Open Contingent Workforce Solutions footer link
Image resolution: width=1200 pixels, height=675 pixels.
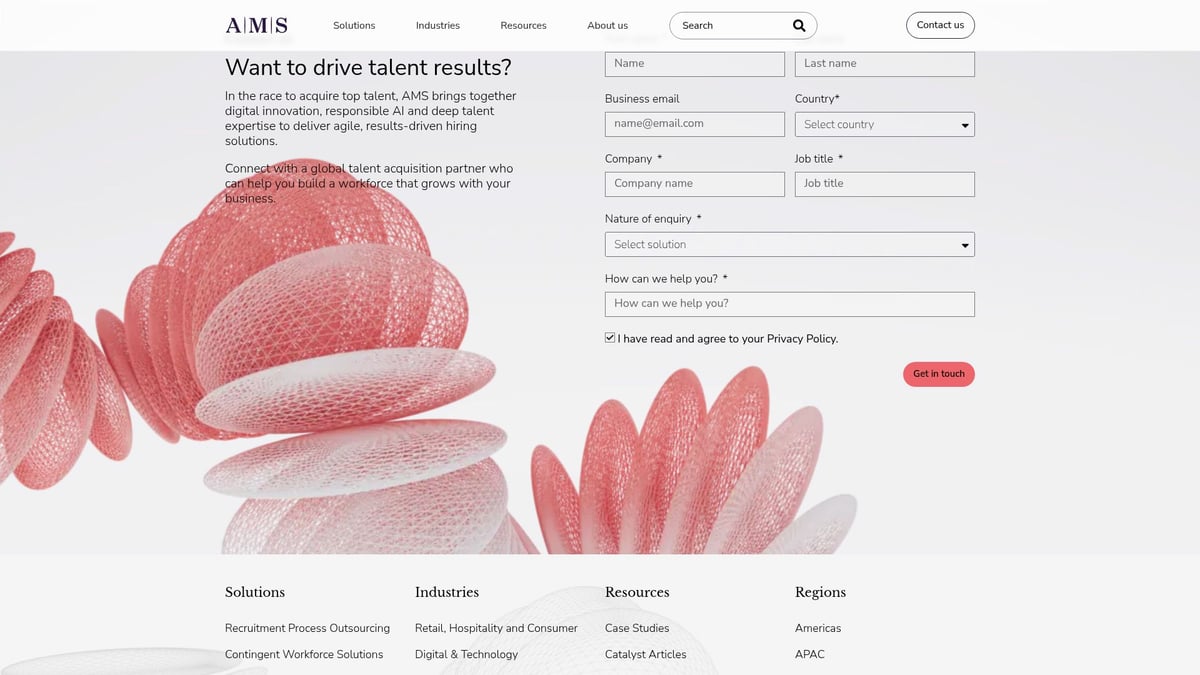click(x=303, y=654)
